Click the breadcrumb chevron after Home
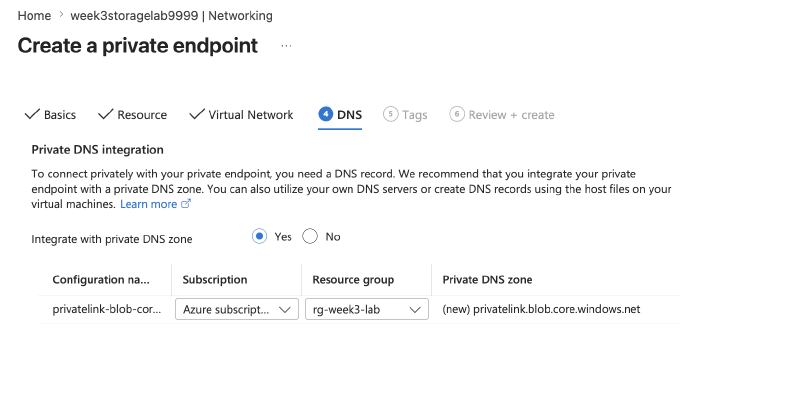The width and height of the screenshot is (800, 410). [x=61, y=15]
